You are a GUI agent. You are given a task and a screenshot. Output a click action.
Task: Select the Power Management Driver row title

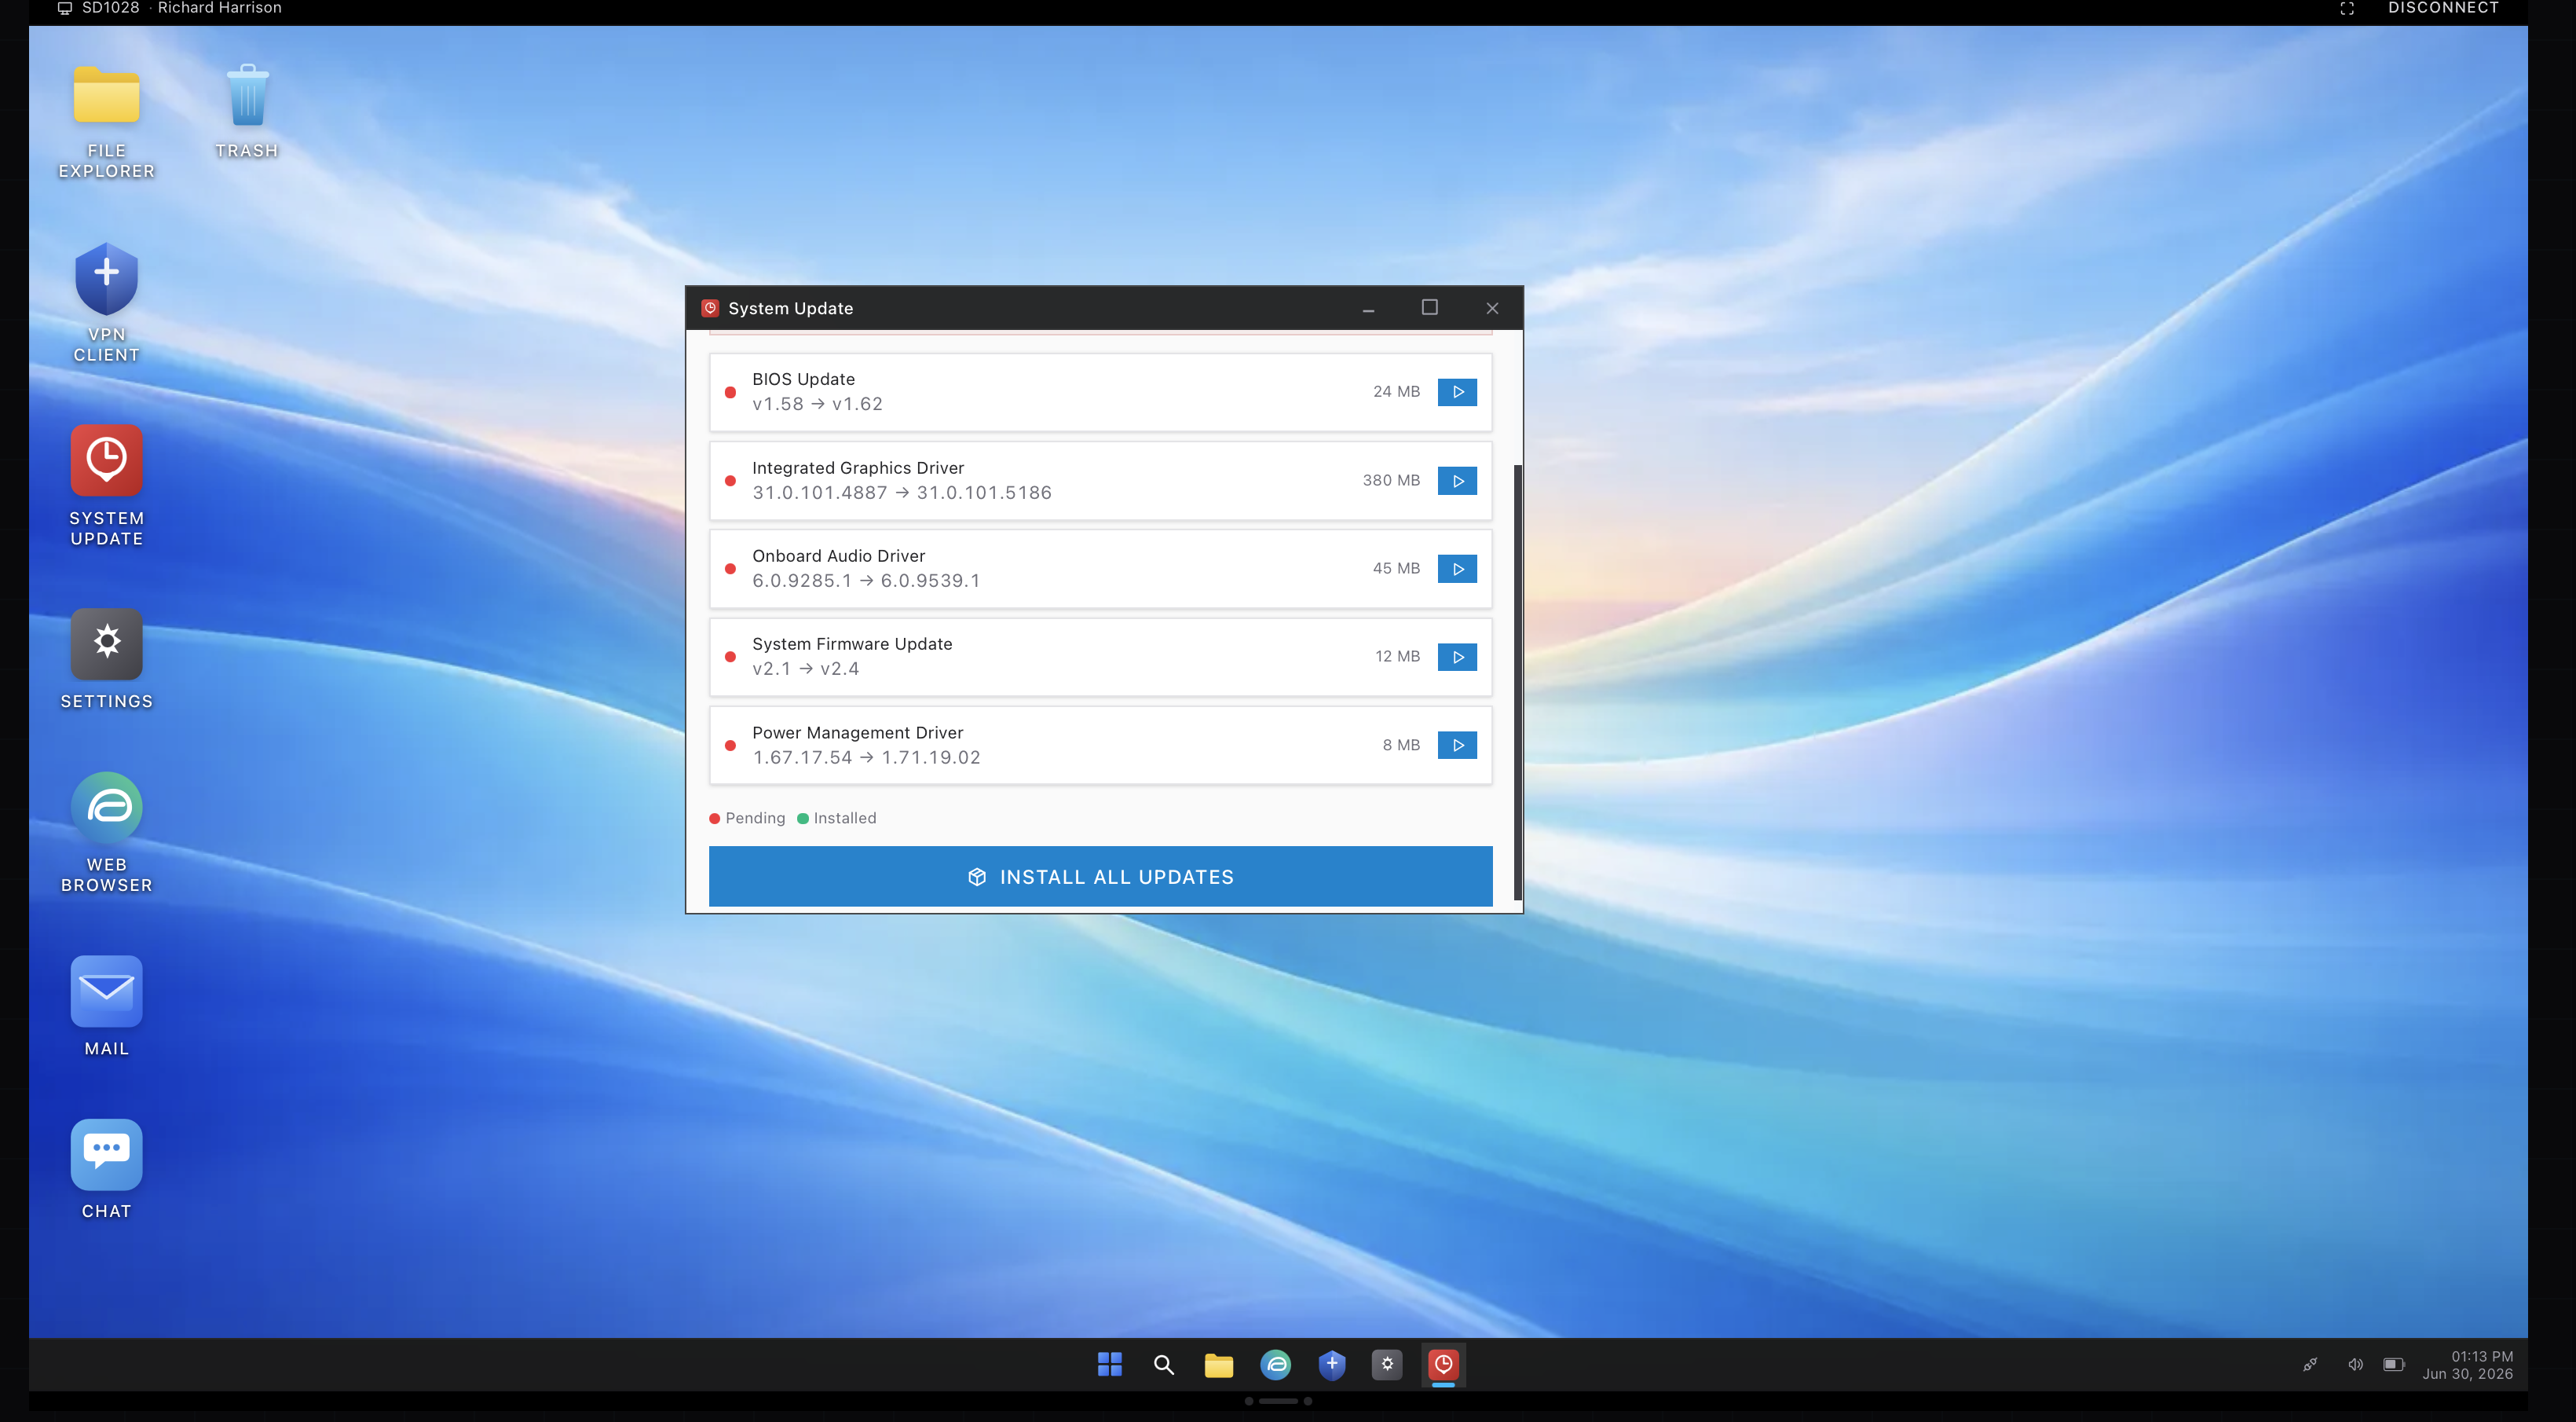click(858, 733)
